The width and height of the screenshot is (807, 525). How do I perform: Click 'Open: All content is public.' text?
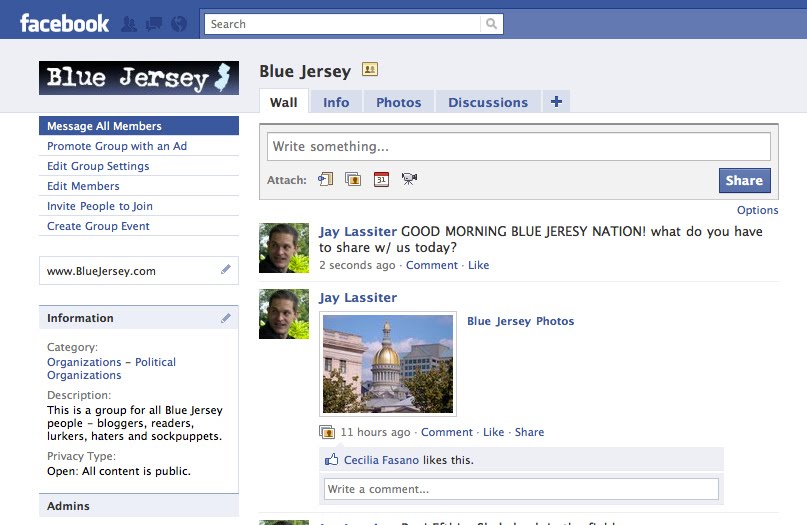coord(119,471)
